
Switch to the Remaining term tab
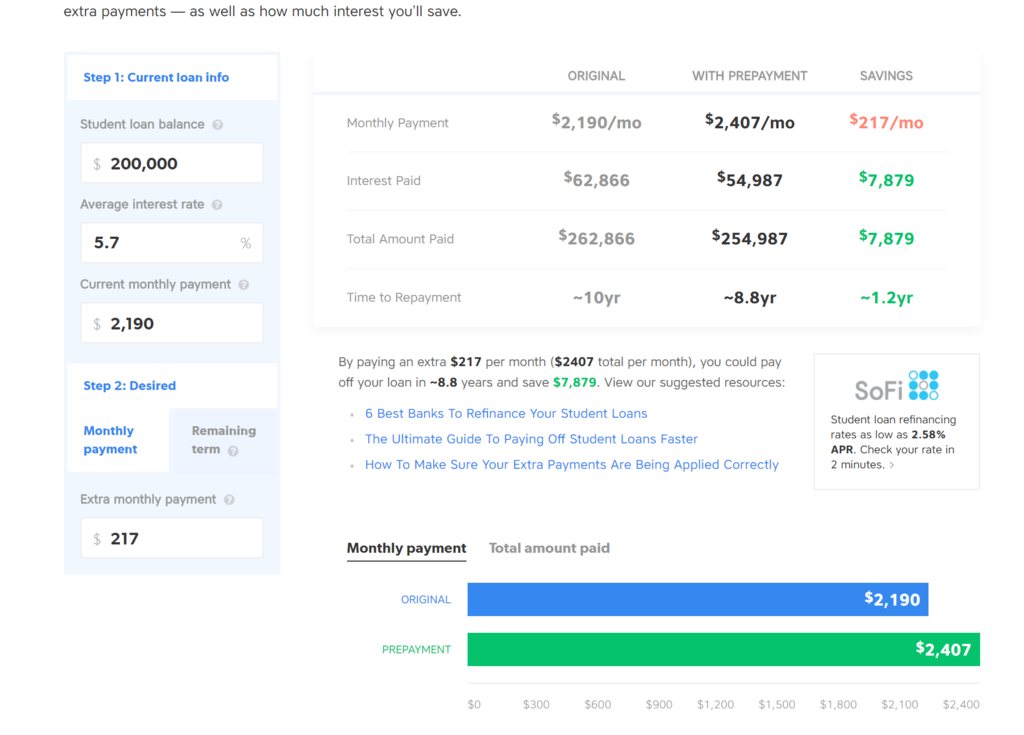(x=223, y=440)
